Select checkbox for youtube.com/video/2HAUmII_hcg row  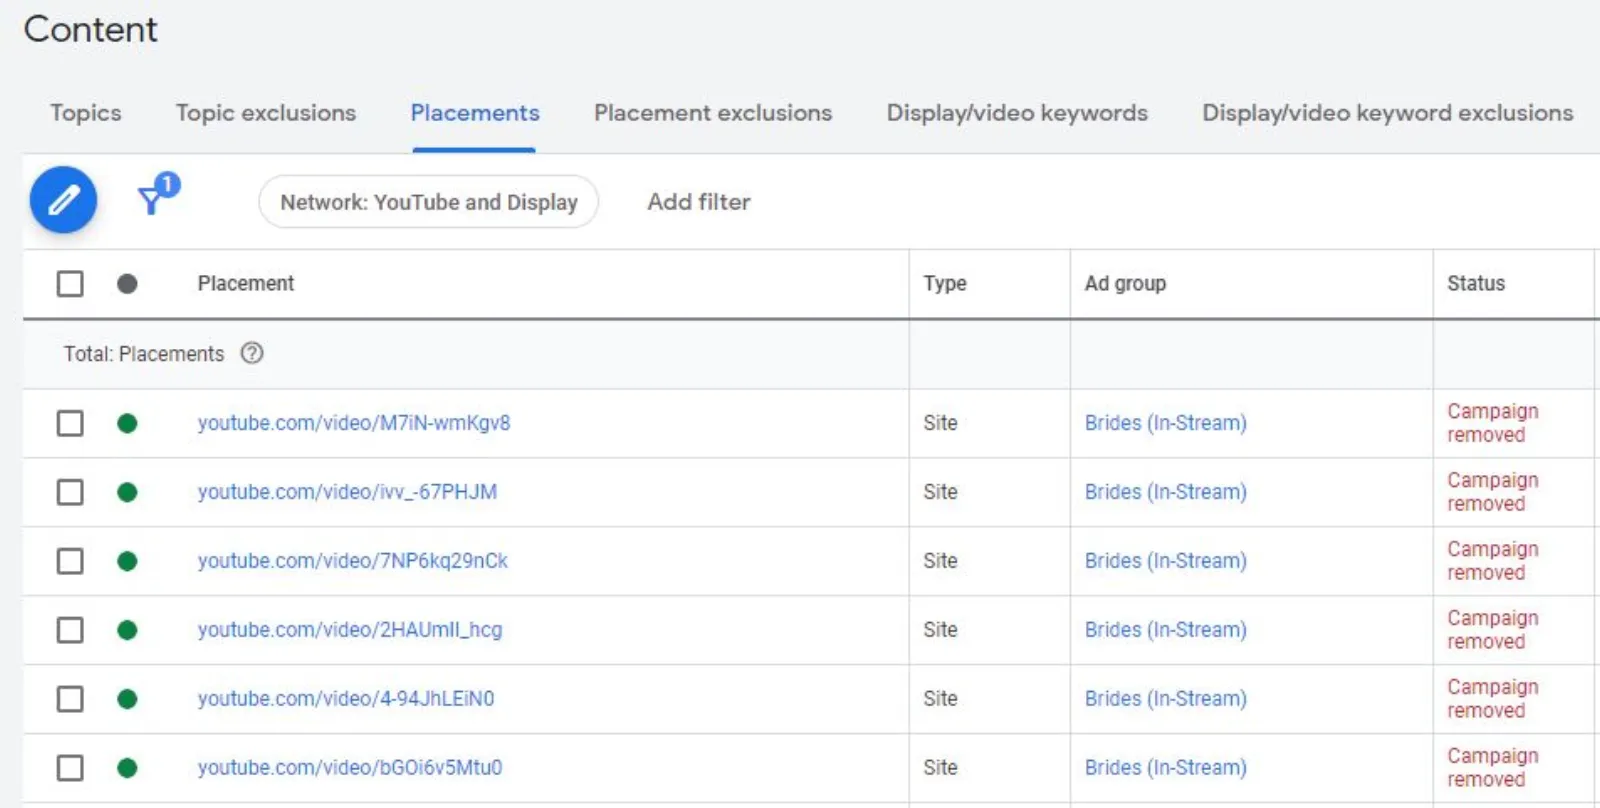[70, 630]
